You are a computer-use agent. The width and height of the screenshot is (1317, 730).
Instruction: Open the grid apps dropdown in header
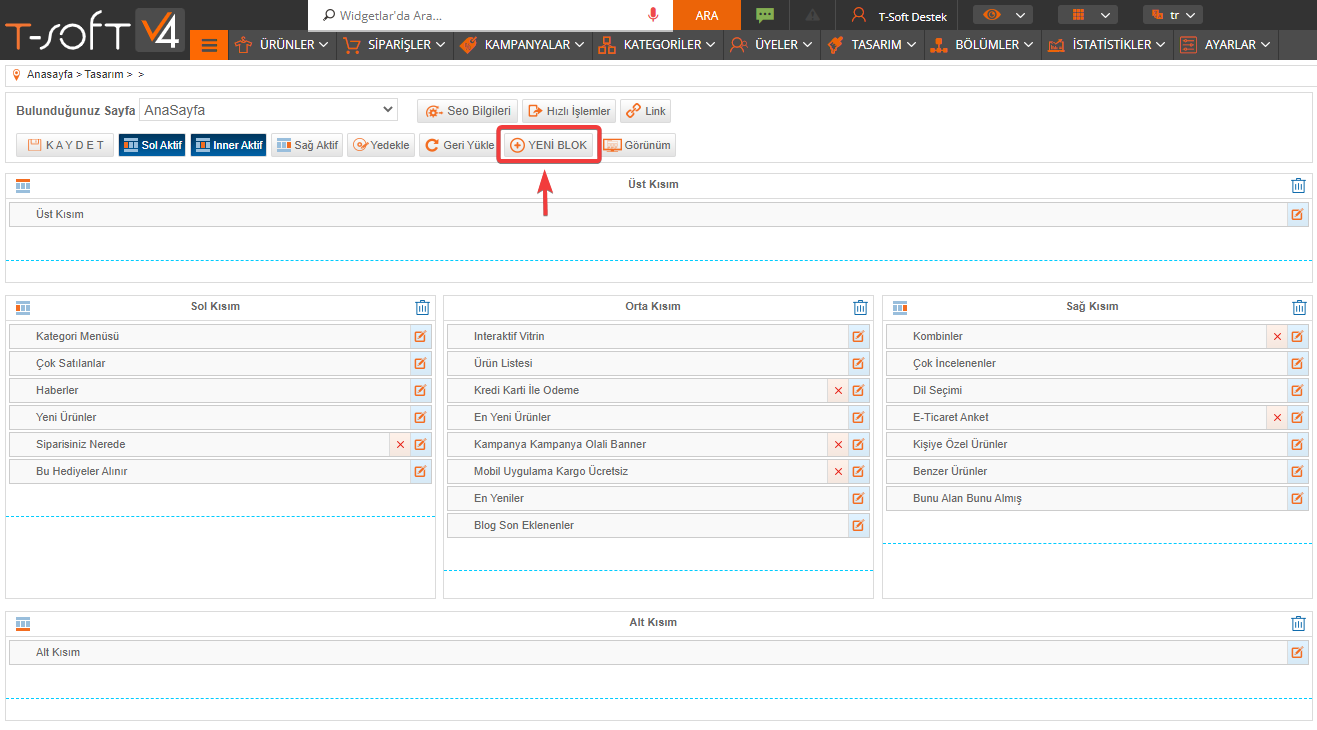pos(1087,15)
